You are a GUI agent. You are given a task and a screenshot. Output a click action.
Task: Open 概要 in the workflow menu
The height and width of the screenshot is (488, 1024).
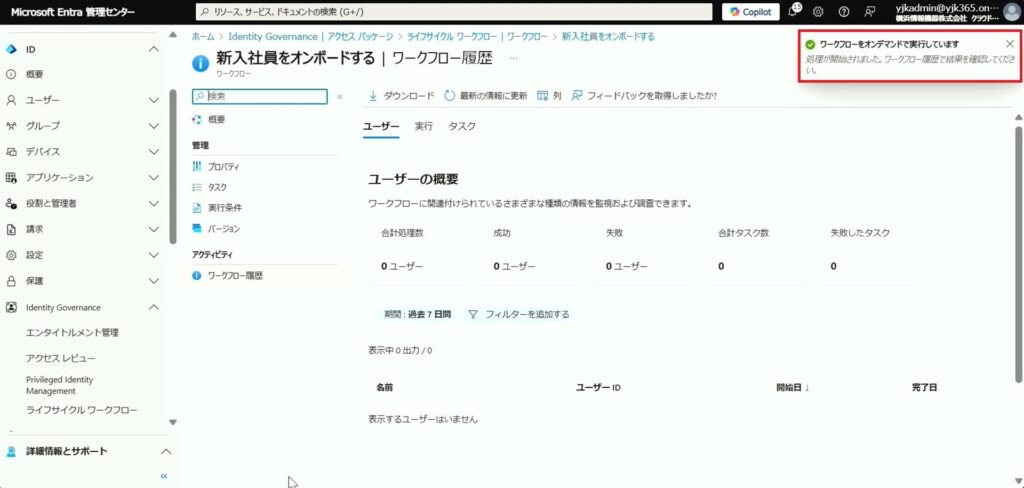point(216,120)
